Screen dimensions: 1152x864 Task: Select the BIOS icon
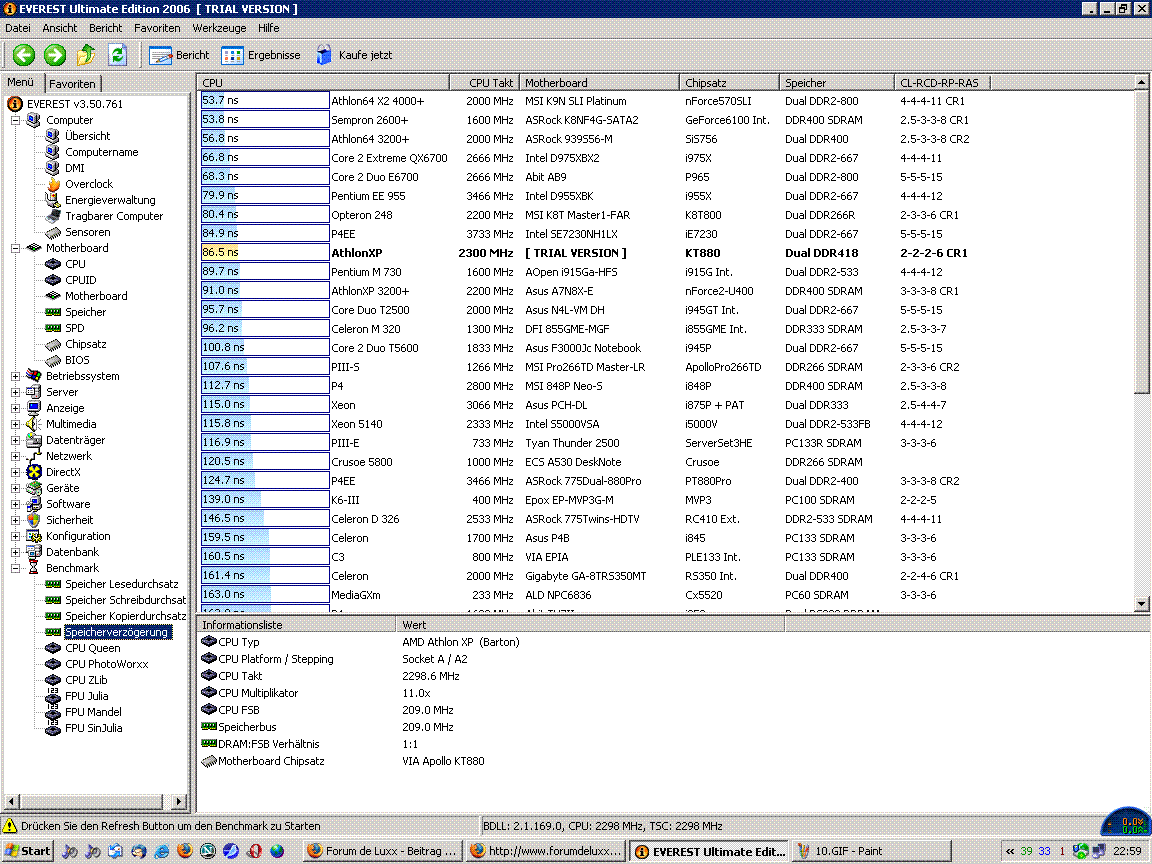click(x=53, y=360)
